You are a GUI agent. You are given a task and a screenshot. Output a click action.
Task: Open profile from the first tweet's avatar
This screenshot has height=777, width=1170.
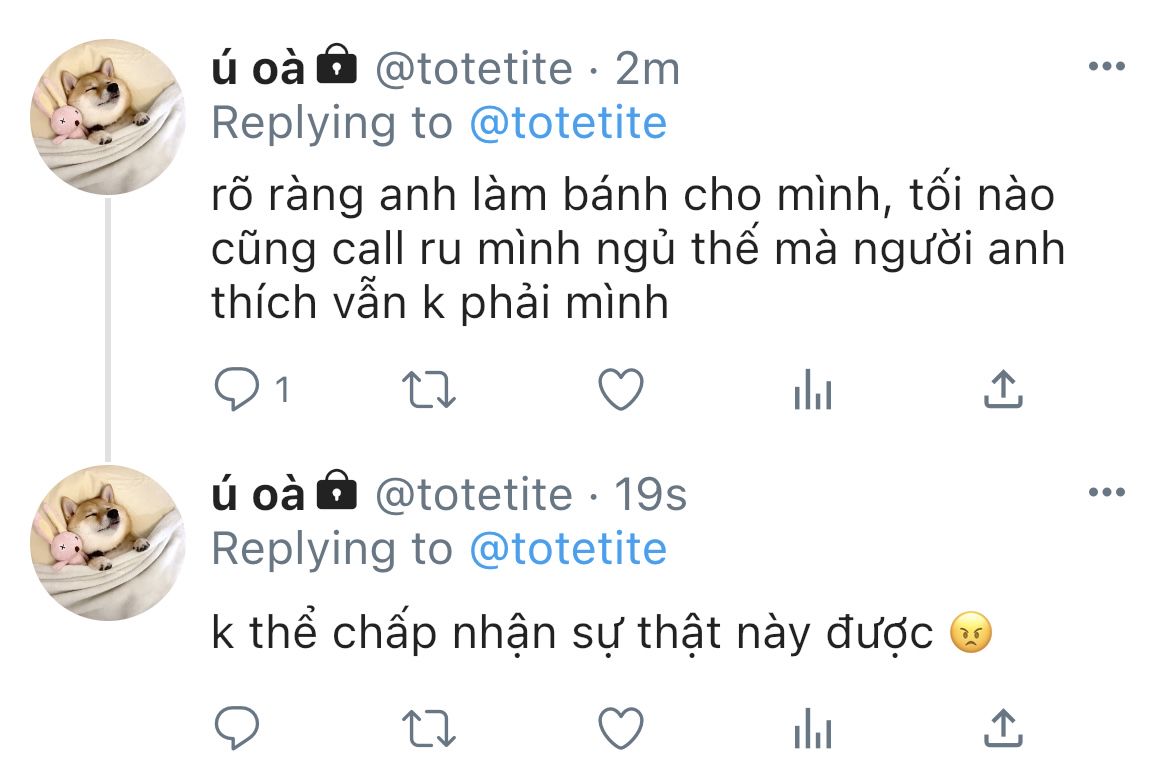click(x=107, y=116)
